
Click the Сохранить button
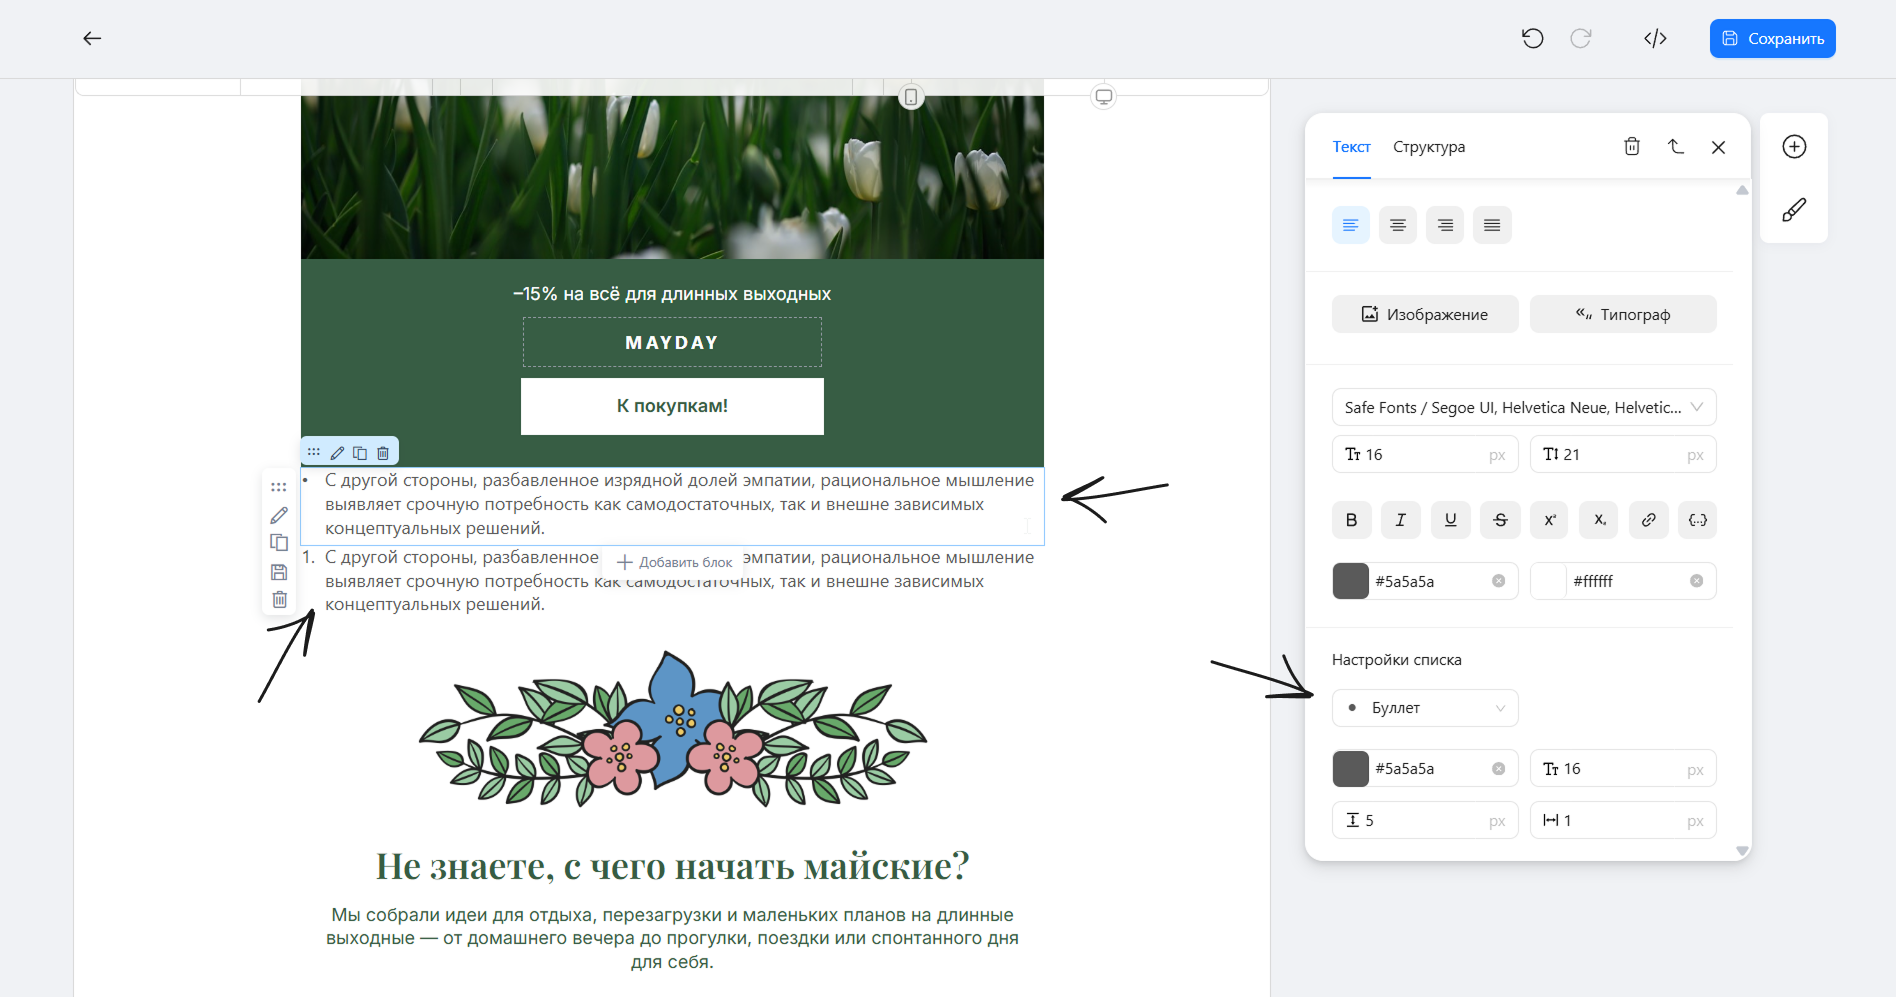coord(1772,39)
